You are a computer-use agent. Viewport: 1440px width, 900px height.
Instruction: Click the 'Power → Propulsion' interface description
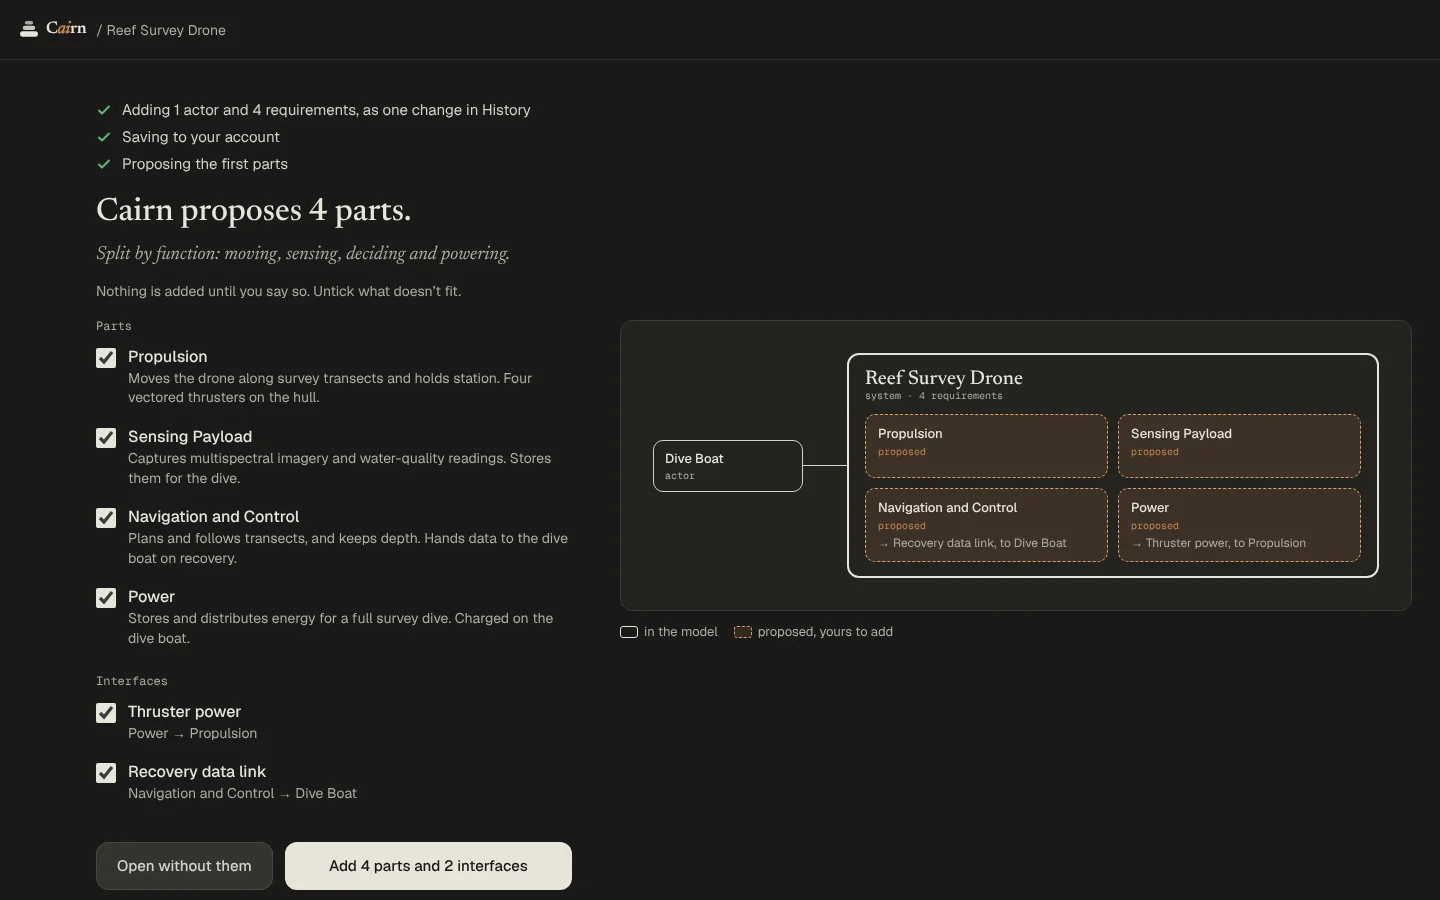click(x=192, y=733)
